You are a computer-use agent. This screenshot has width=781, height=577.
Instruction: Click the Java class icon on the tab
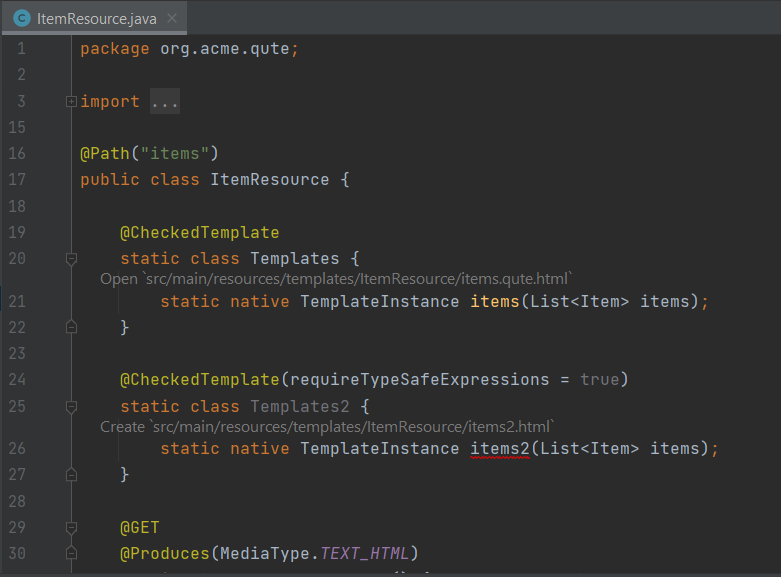[21, 18]
